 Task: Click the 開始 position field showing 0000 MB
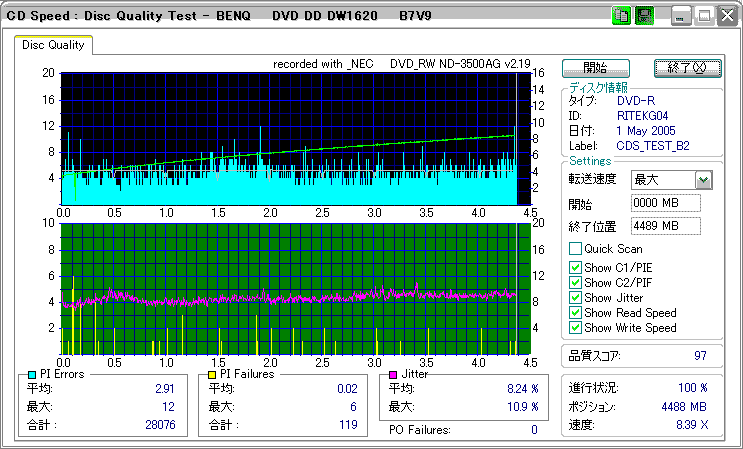[667, 203]
